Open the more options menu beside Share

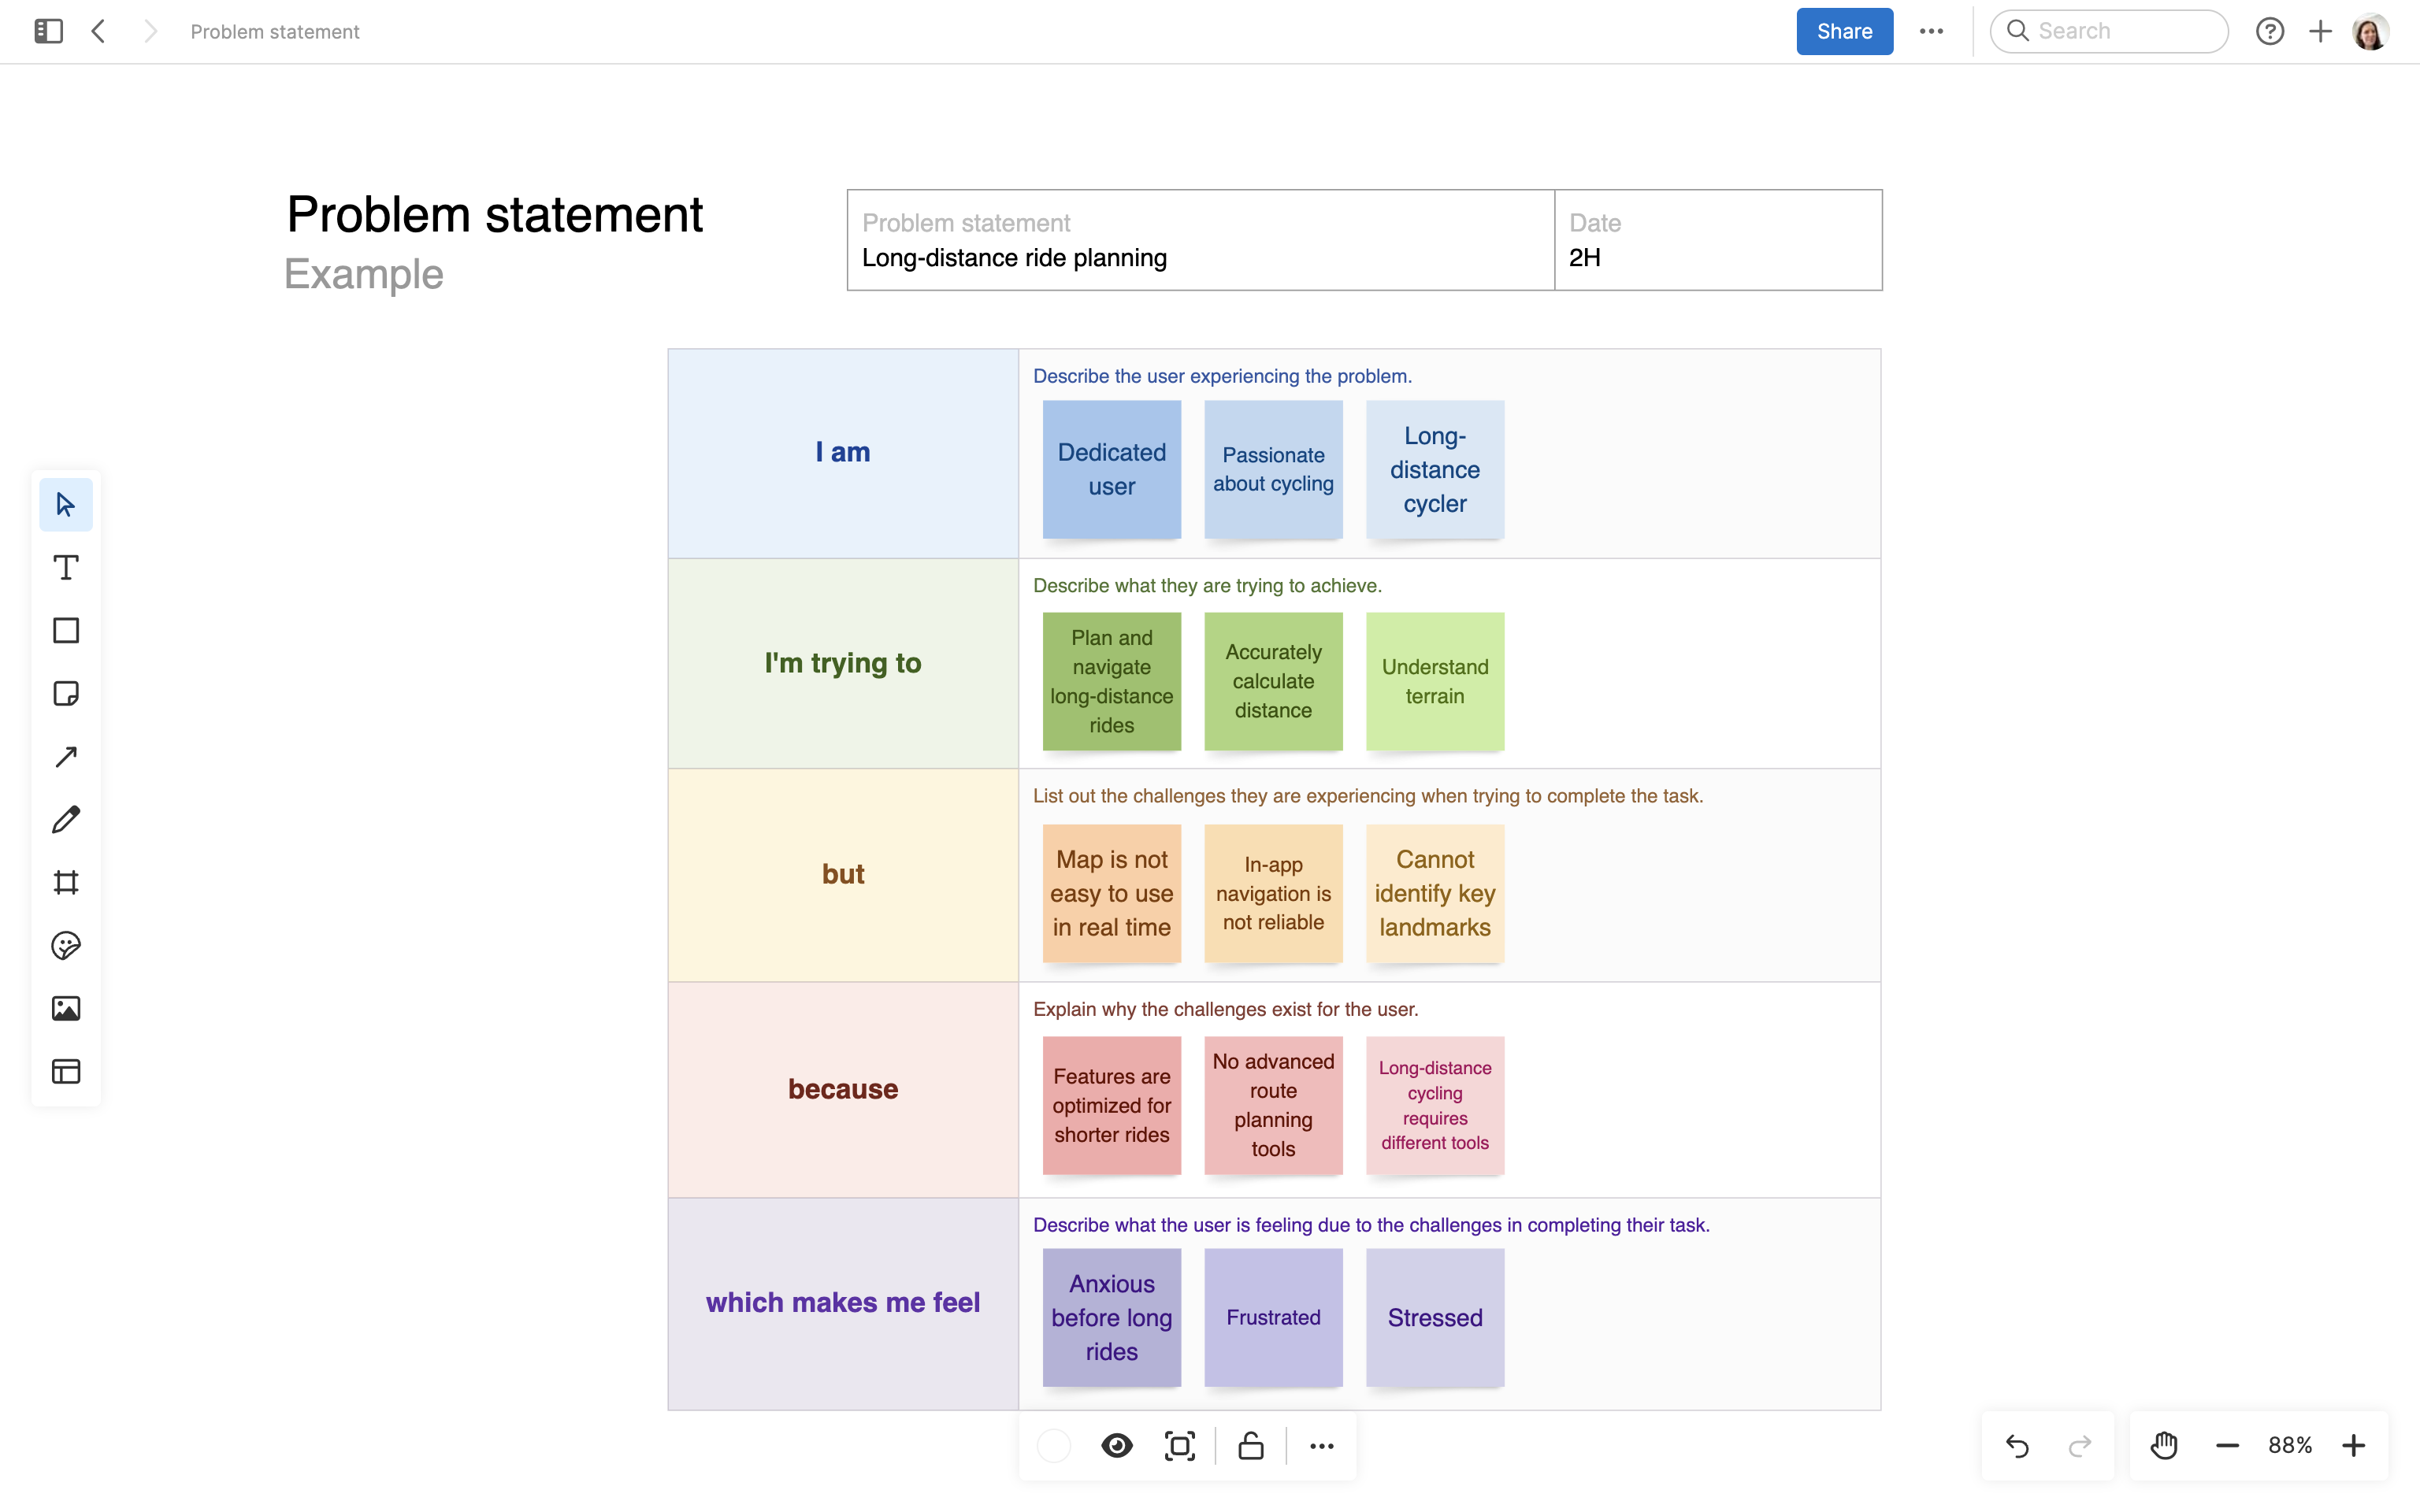(1931, 31)
